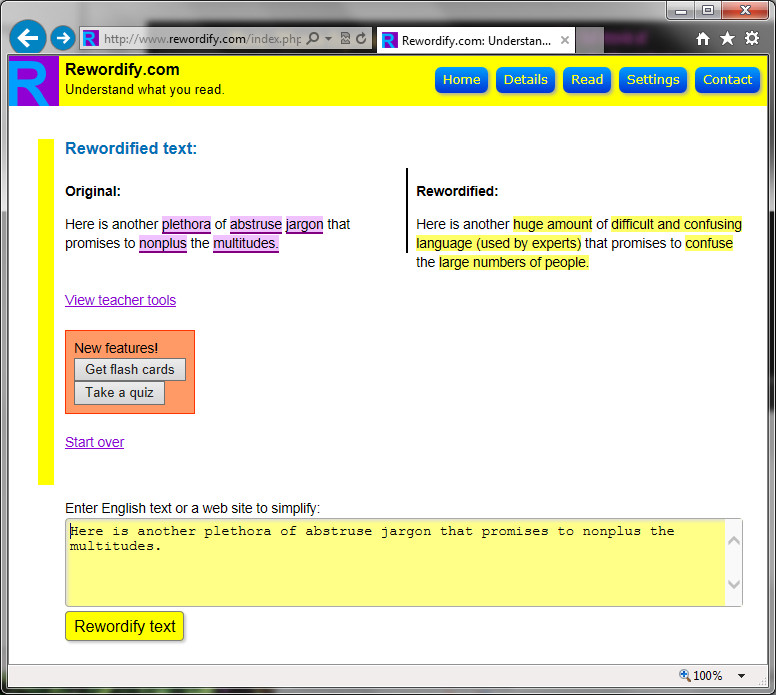Open the zoom level dropdown arrow

[741, 676]
